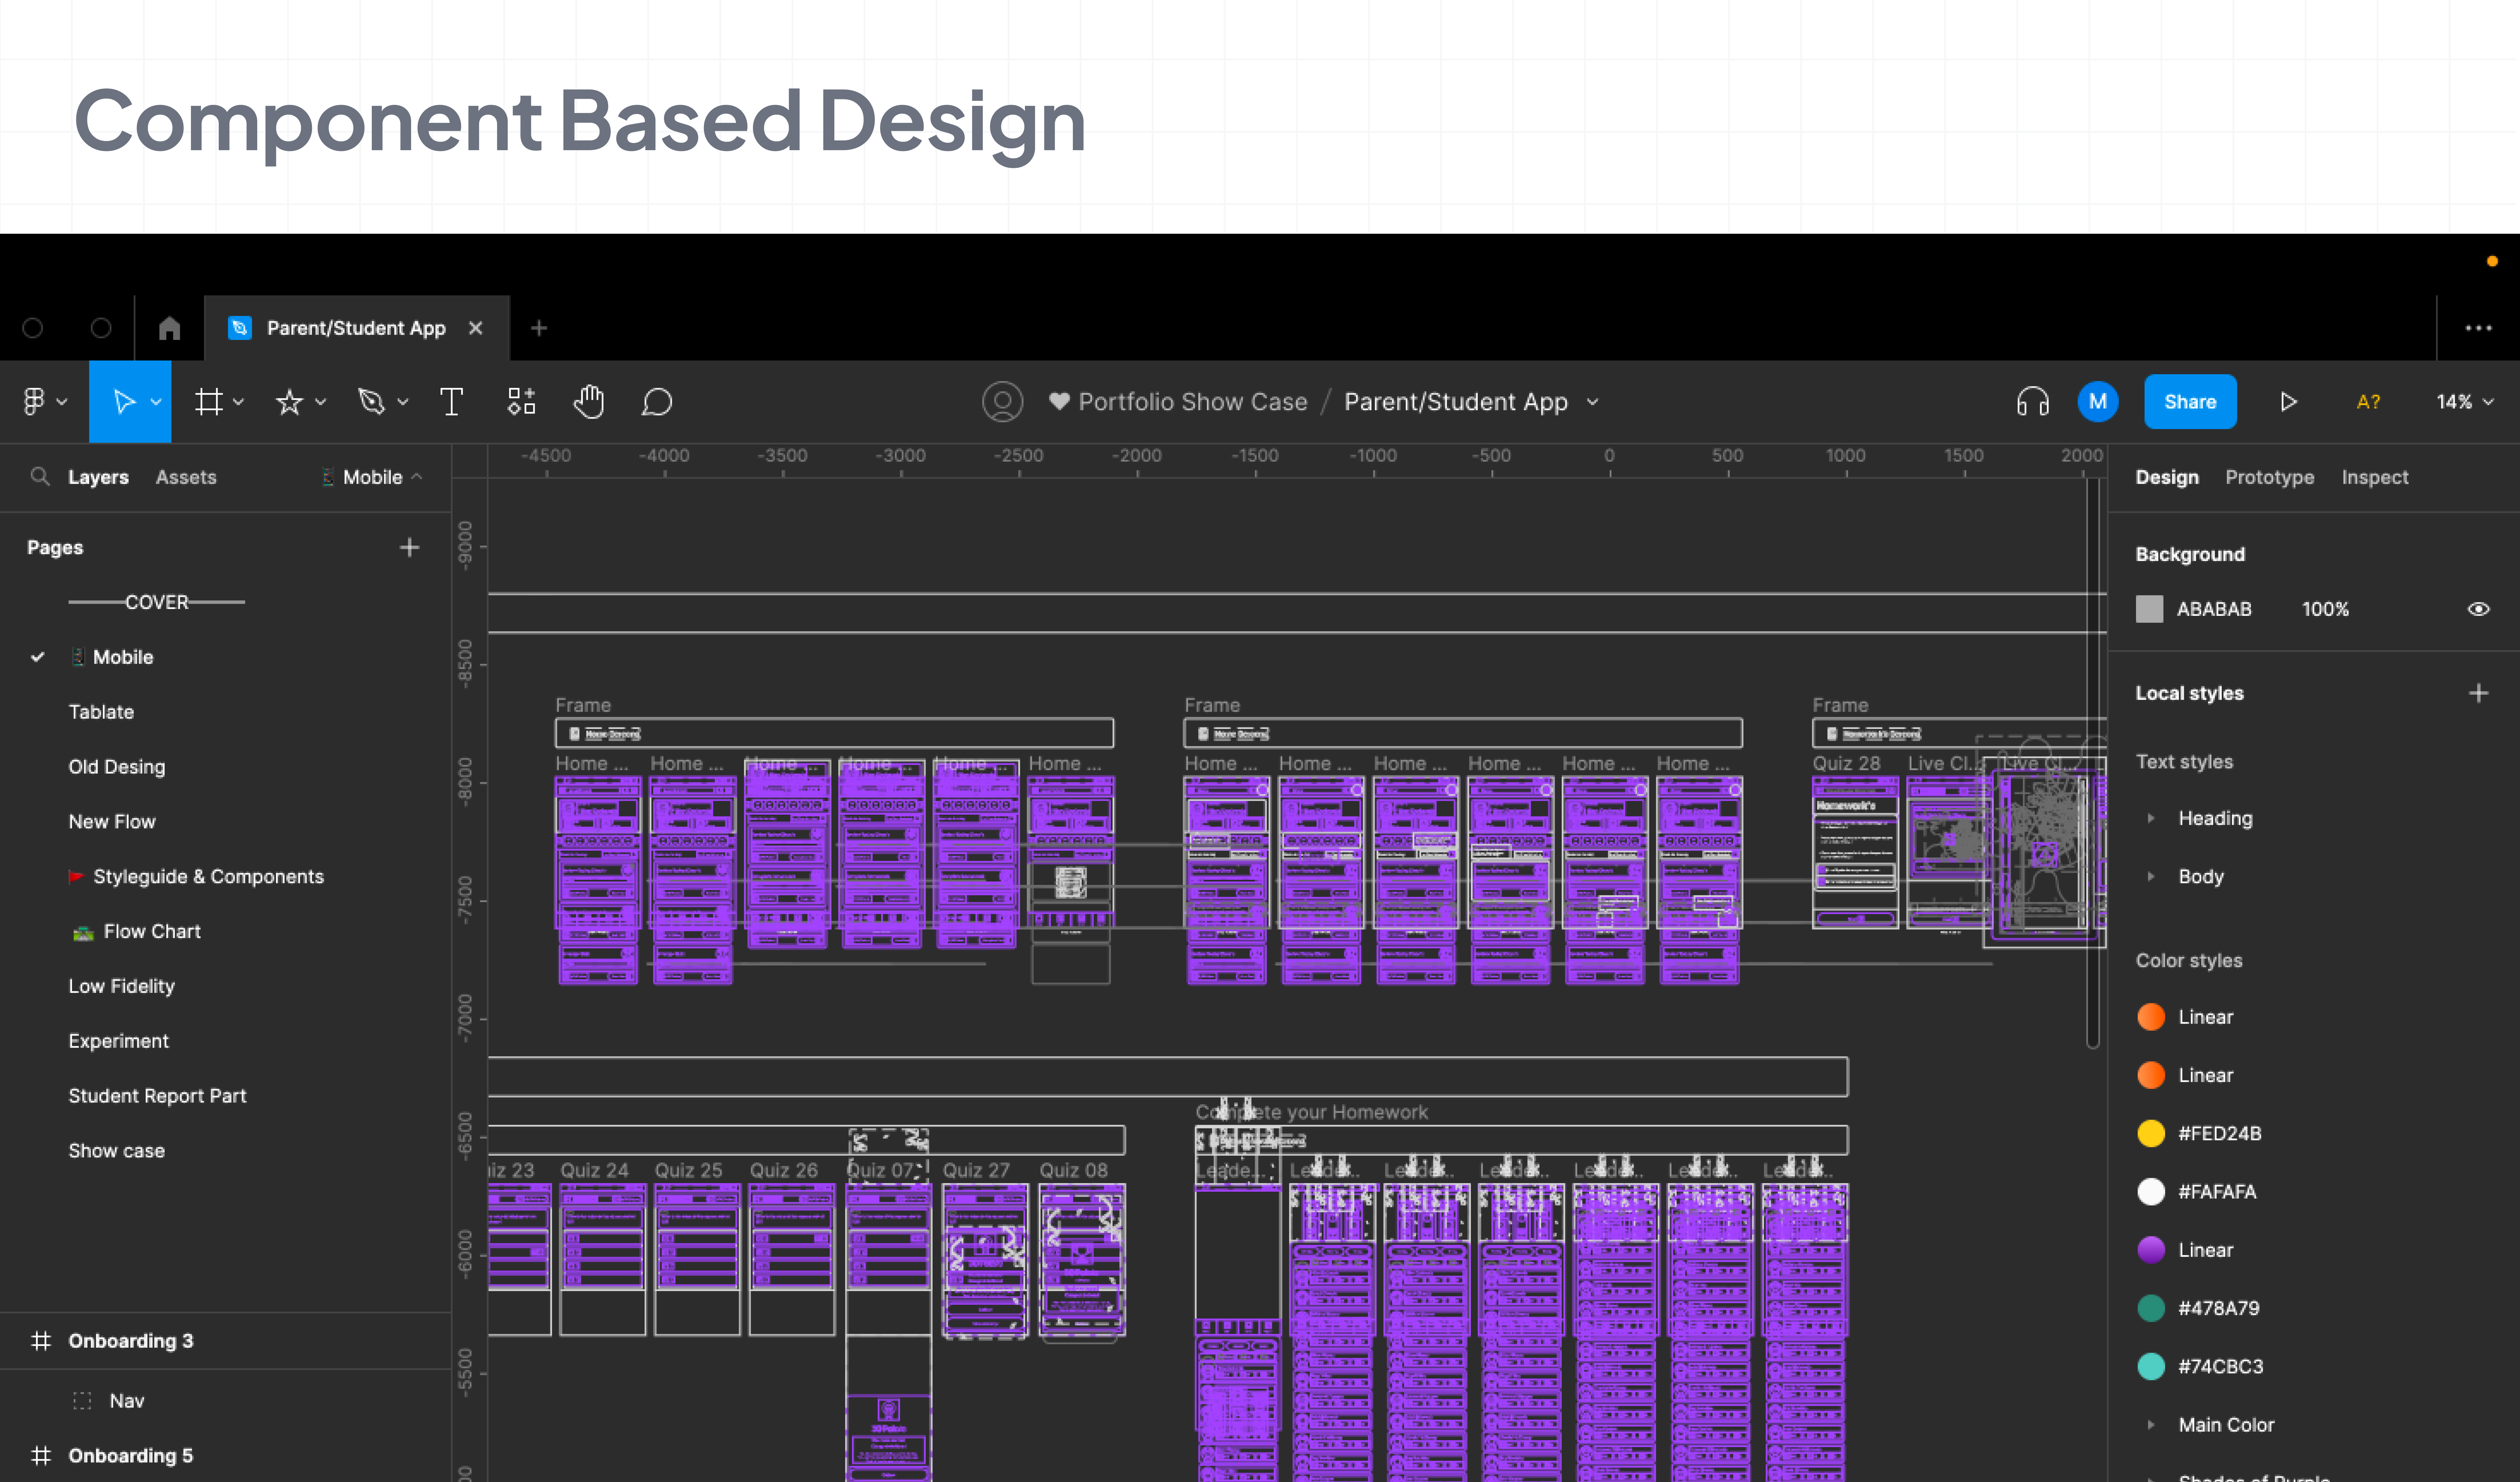
Task: Open the Styleguide & Components page
Action: (x=208, y=877)
